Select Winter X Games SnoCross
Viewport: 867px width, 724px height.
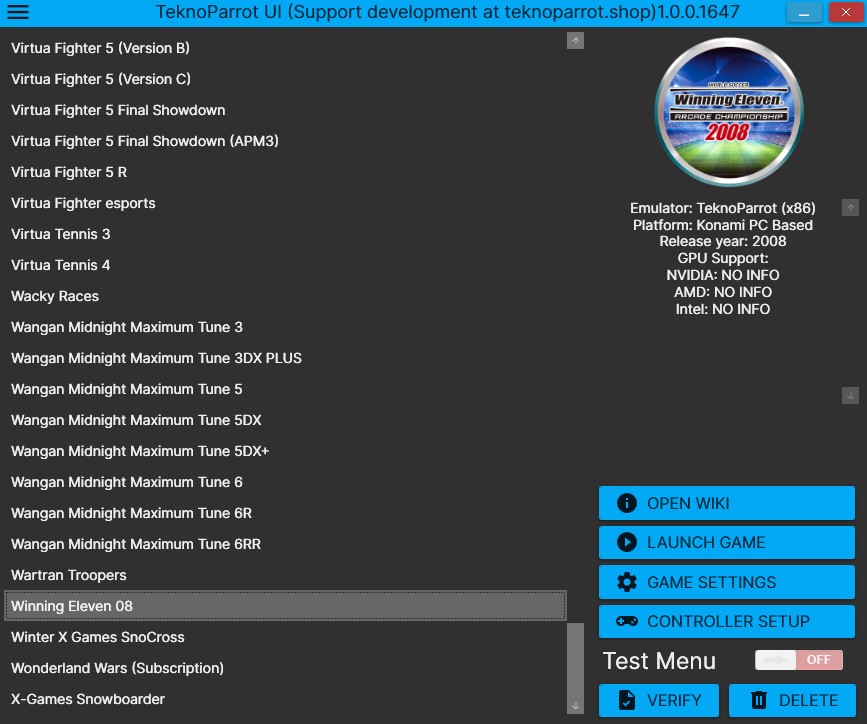285,637
